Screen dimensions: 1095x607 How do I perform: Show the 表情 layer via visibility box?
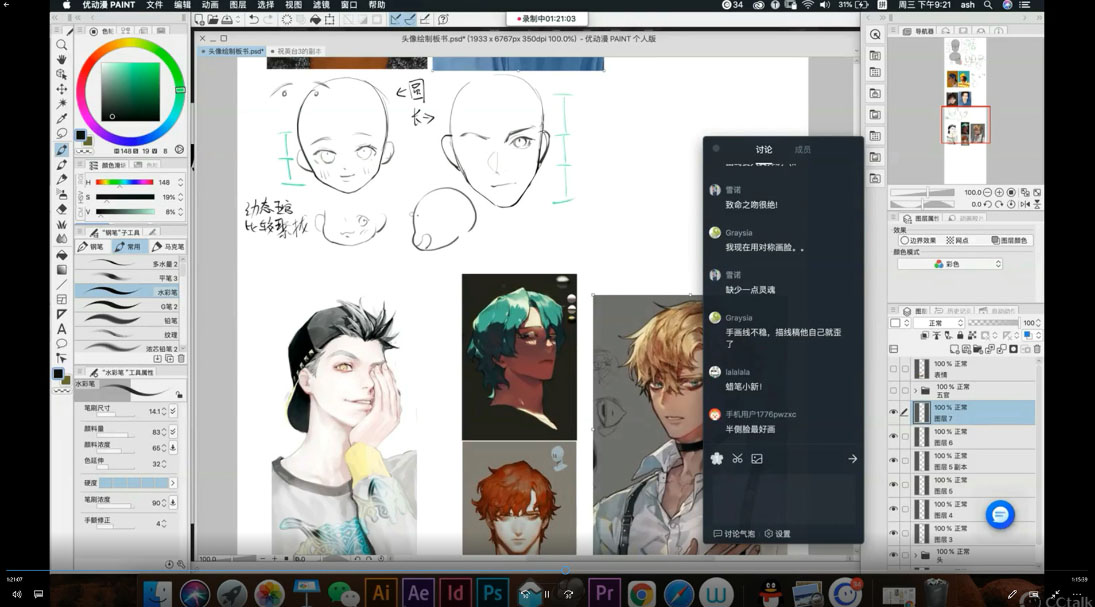(893, 369)
